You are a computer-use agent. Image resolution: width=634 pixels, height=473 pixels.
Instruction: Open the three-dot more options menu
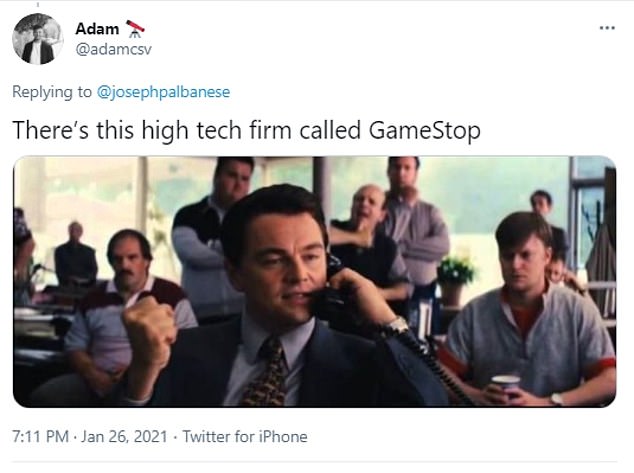coord(607,28)
